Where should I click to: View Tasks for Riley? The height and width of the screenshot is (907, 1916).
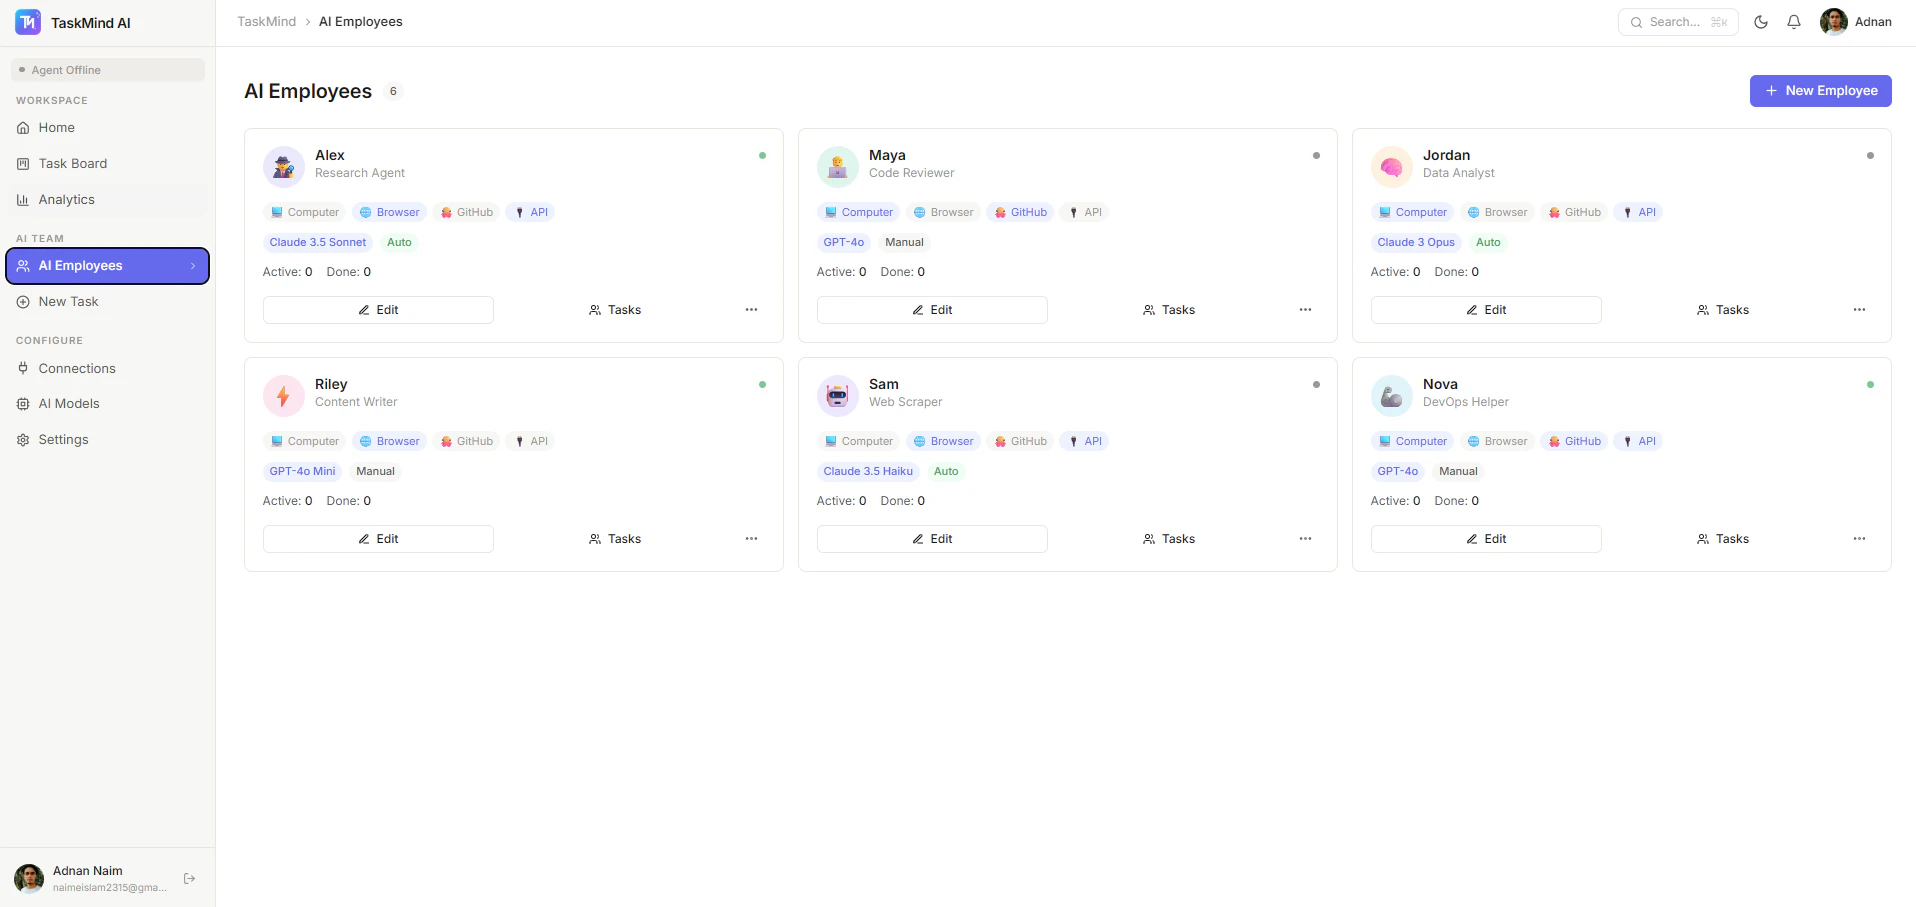click(615, 539)
